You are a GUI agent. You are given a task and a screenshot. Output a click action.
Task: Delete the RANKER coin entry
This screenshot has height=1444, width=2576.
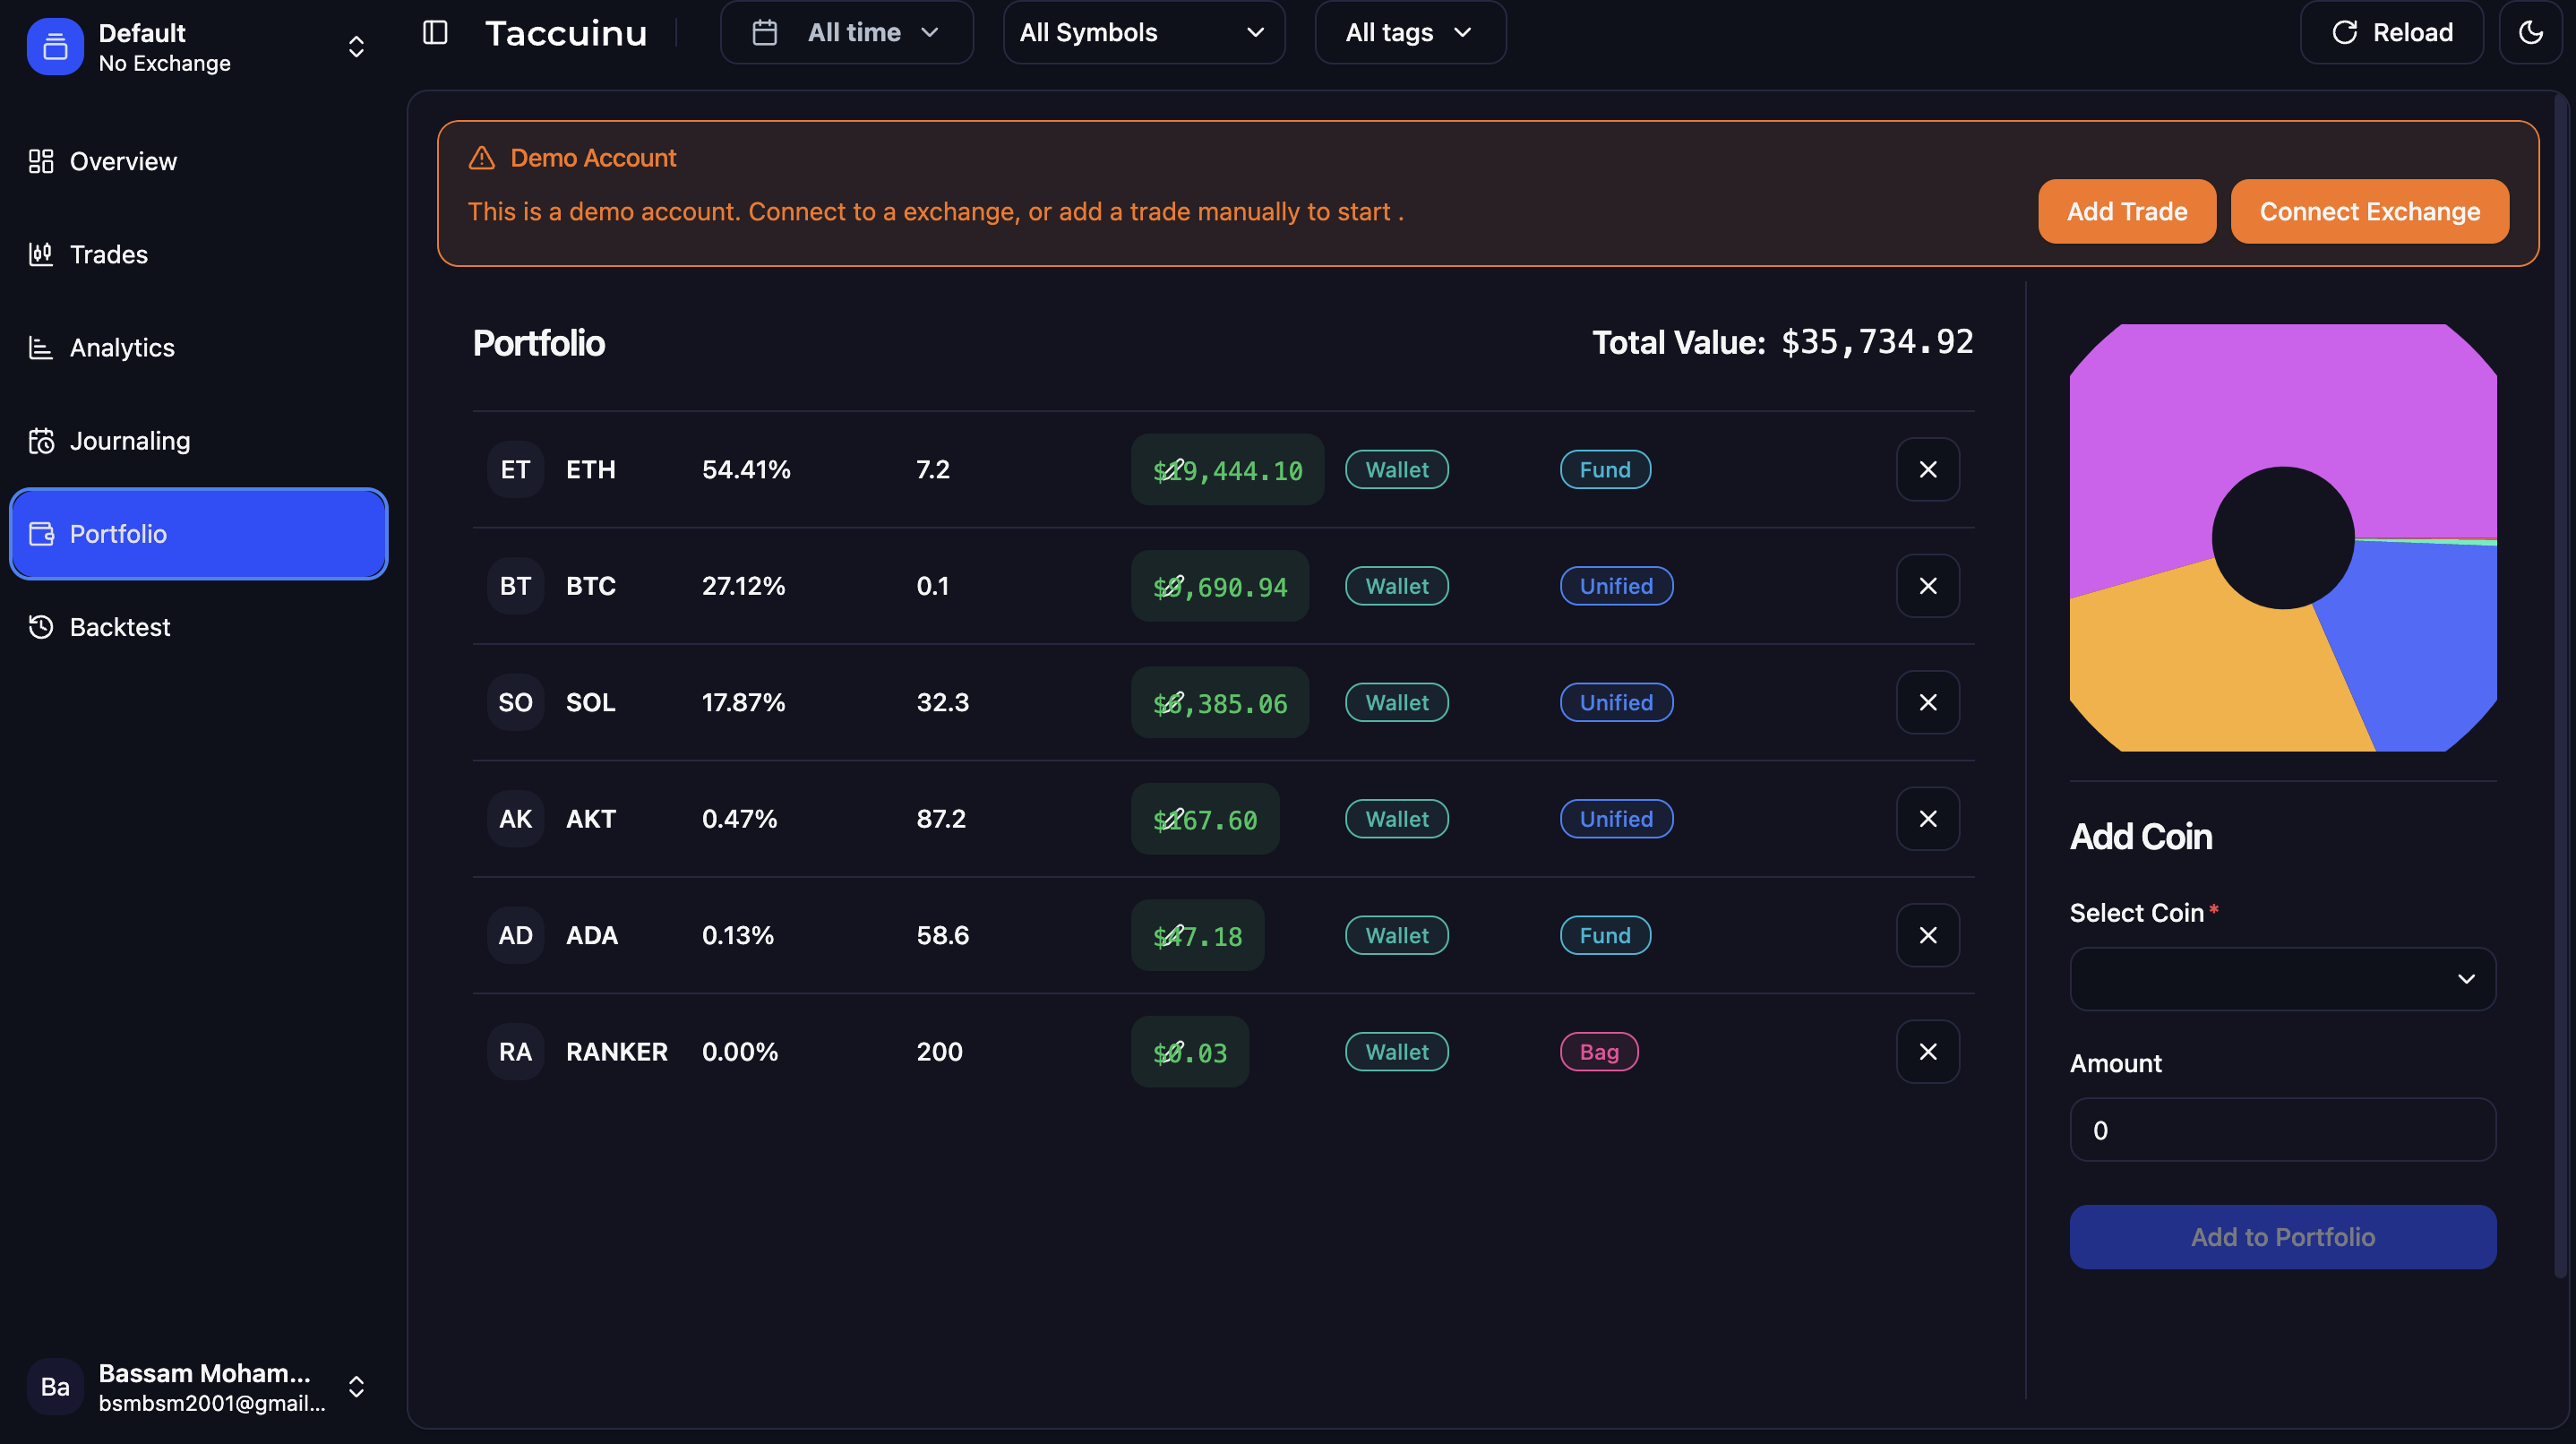click(x=1927, y=1051)
